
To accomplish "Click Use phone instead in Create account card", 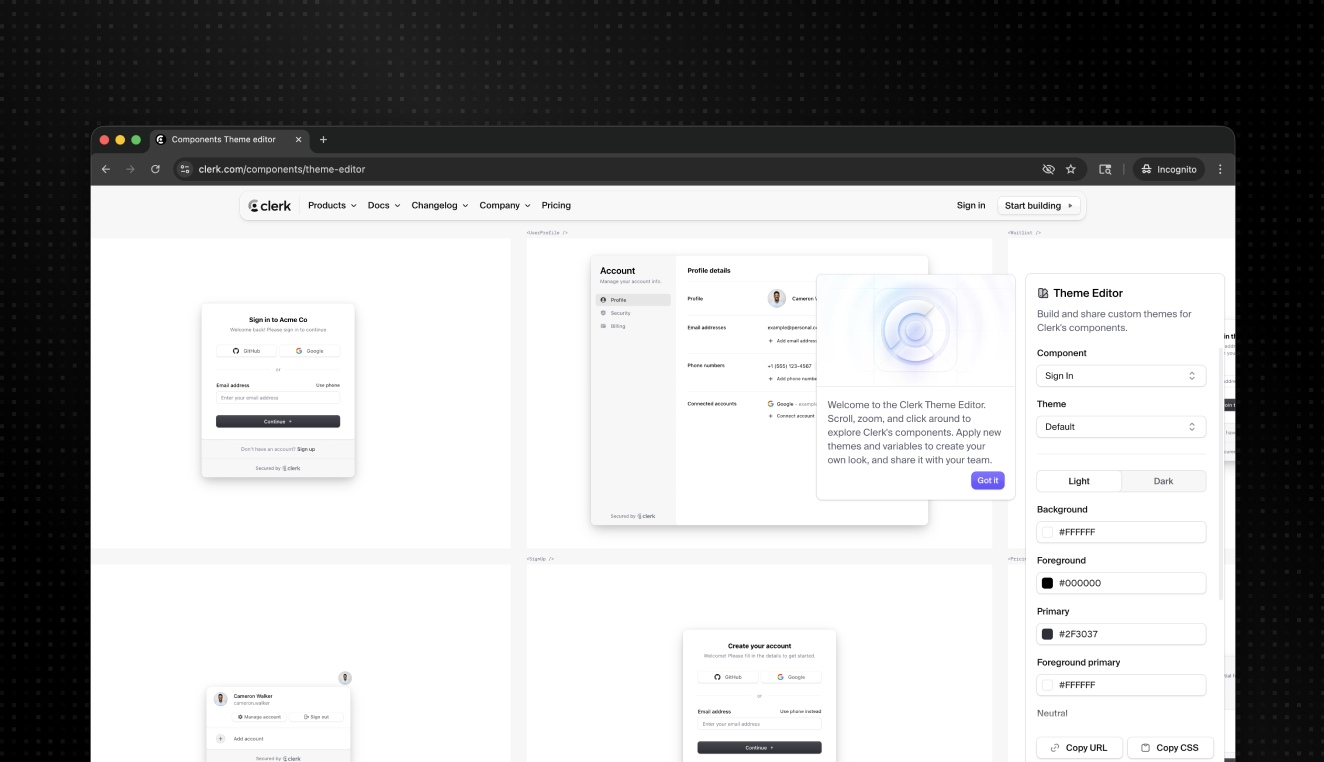I will tap(801, 711).
